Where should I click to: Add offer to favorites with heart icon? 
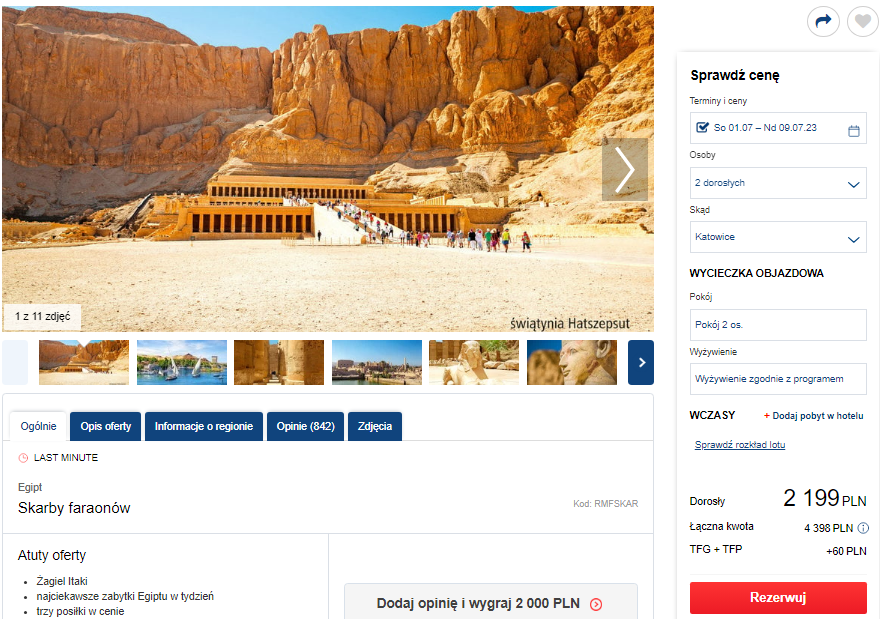863,21
